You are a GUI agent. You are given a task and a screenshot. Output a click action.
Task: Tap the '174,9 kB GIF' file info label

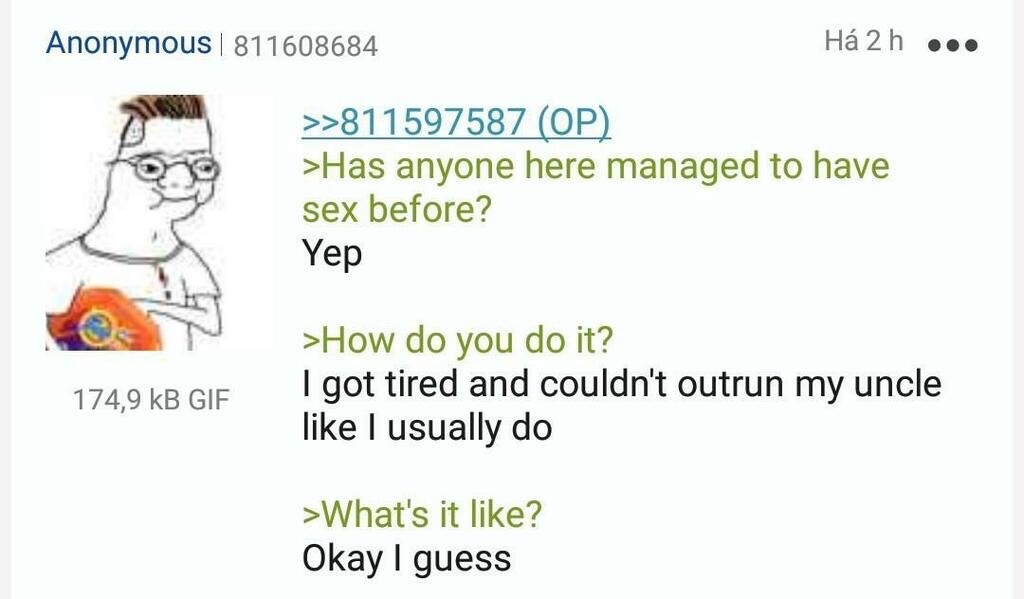click(151, 400)
